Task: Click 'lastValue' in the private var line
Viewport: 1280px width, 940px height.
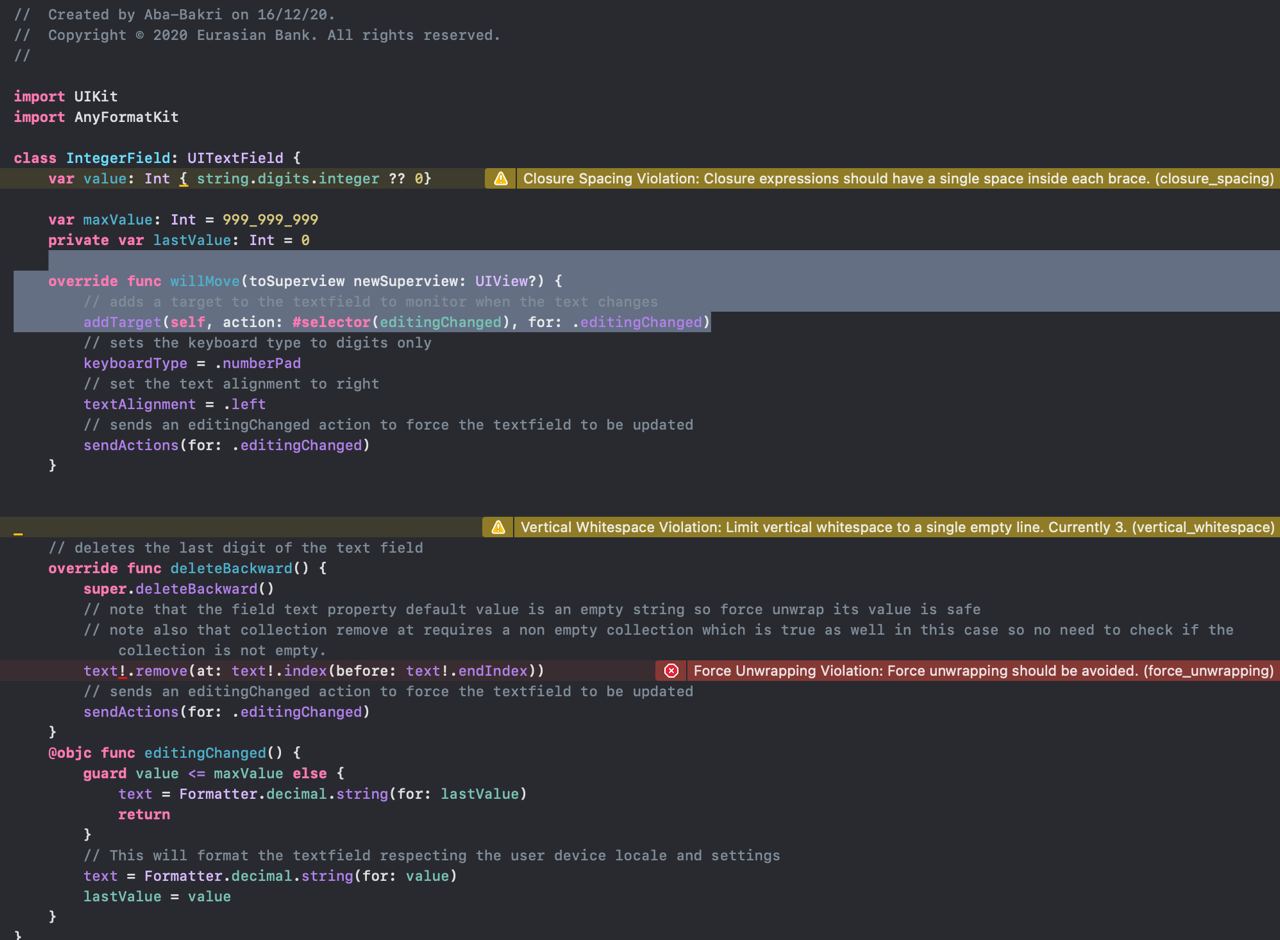Action: [x=192, y=240]
